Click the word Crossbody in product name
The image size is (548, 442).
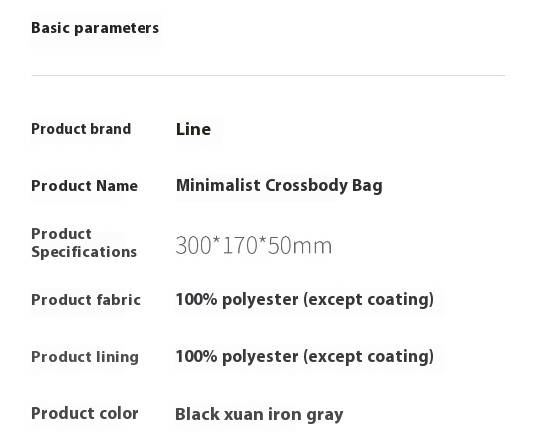(x=306, y=186)
